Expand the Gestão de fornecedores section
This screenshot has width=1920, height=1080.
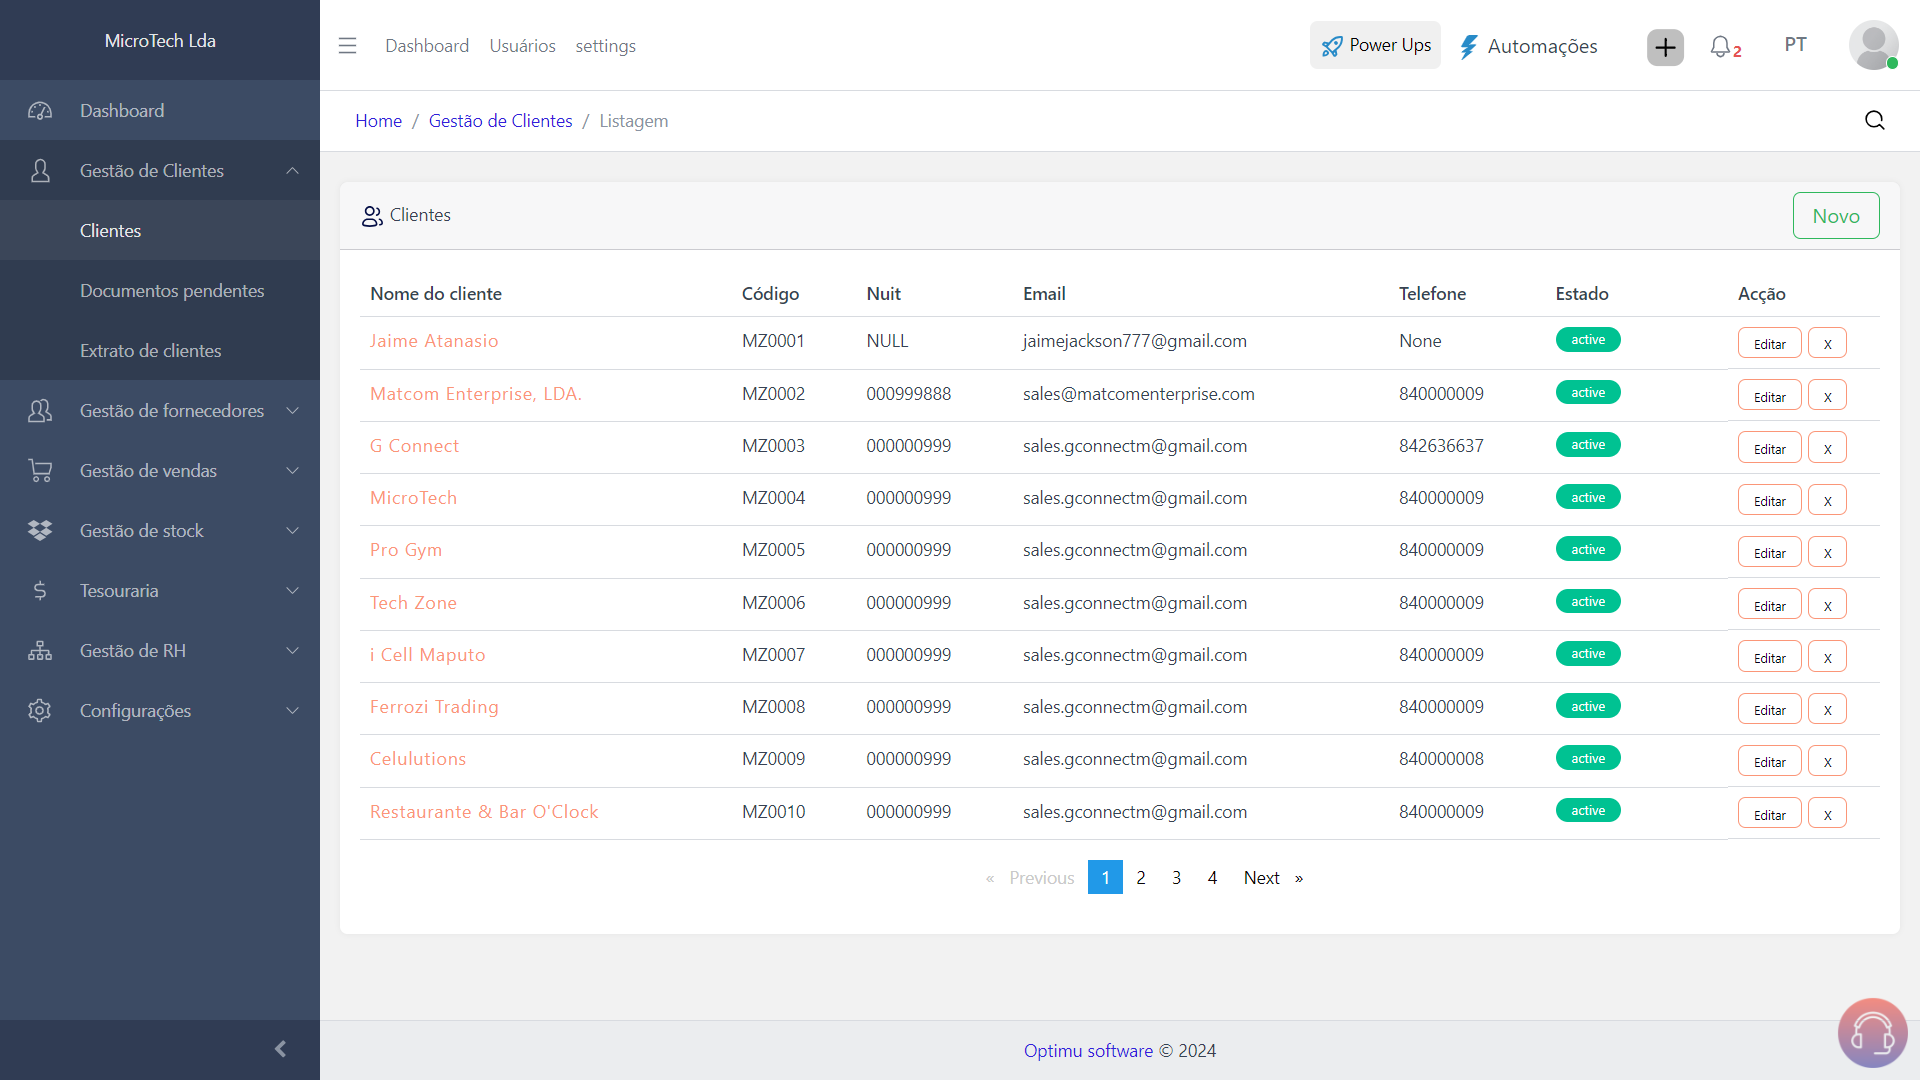click(x=291, y=410)
